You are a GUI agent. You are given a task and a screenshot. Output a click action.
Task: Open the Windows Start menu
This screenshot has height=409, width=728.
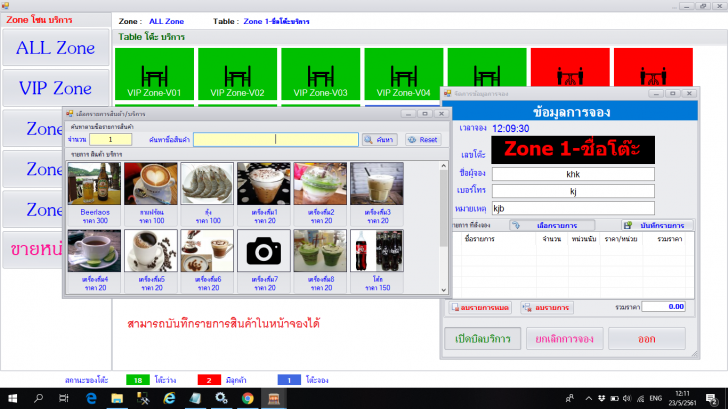13,398
